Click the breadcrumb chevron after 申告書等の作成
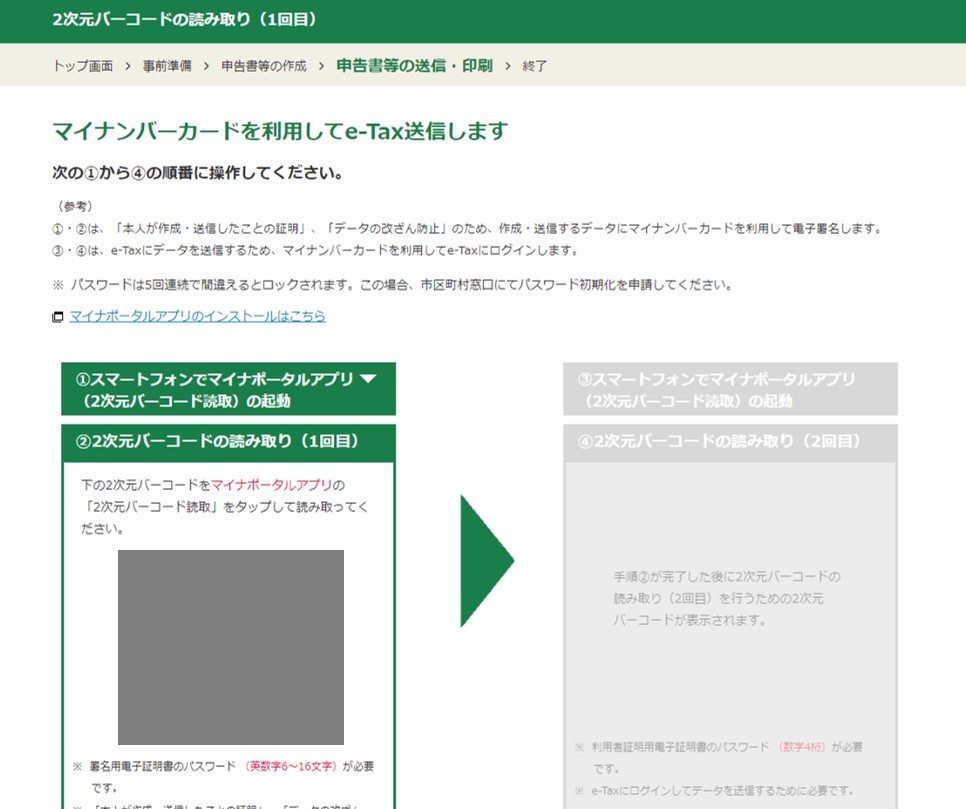Image resolution: width=966 pixels, height=809 pixels. (322, 66)
